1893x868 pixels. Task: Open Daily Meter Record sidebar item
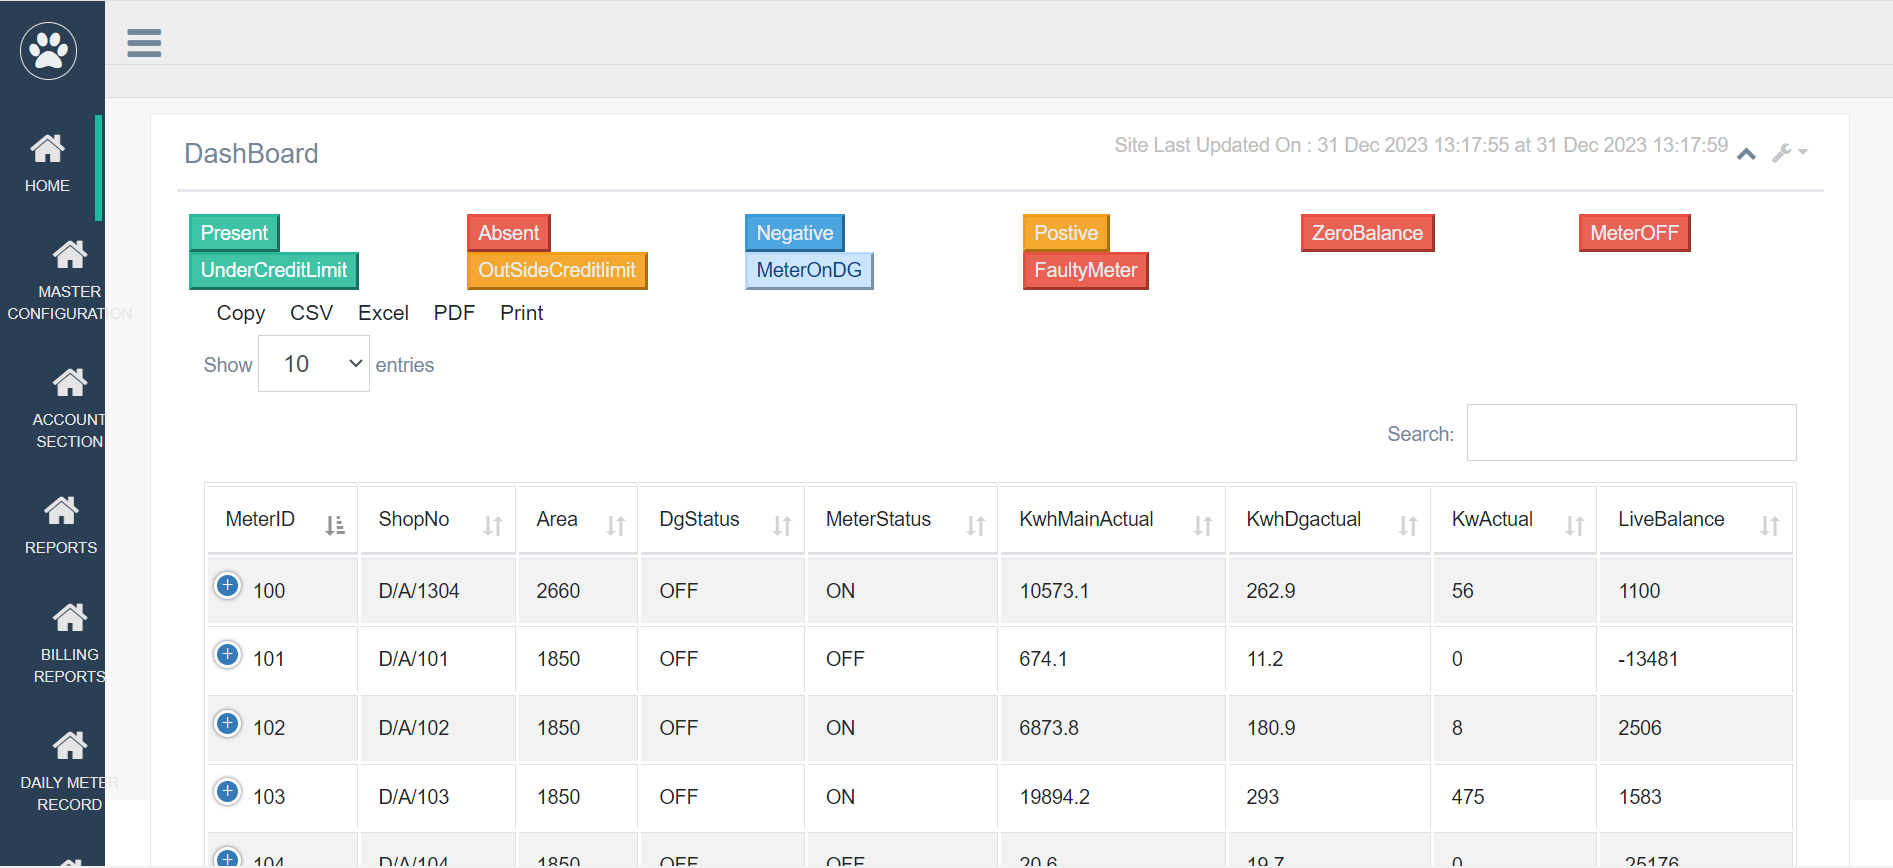(x=69, y=771)
